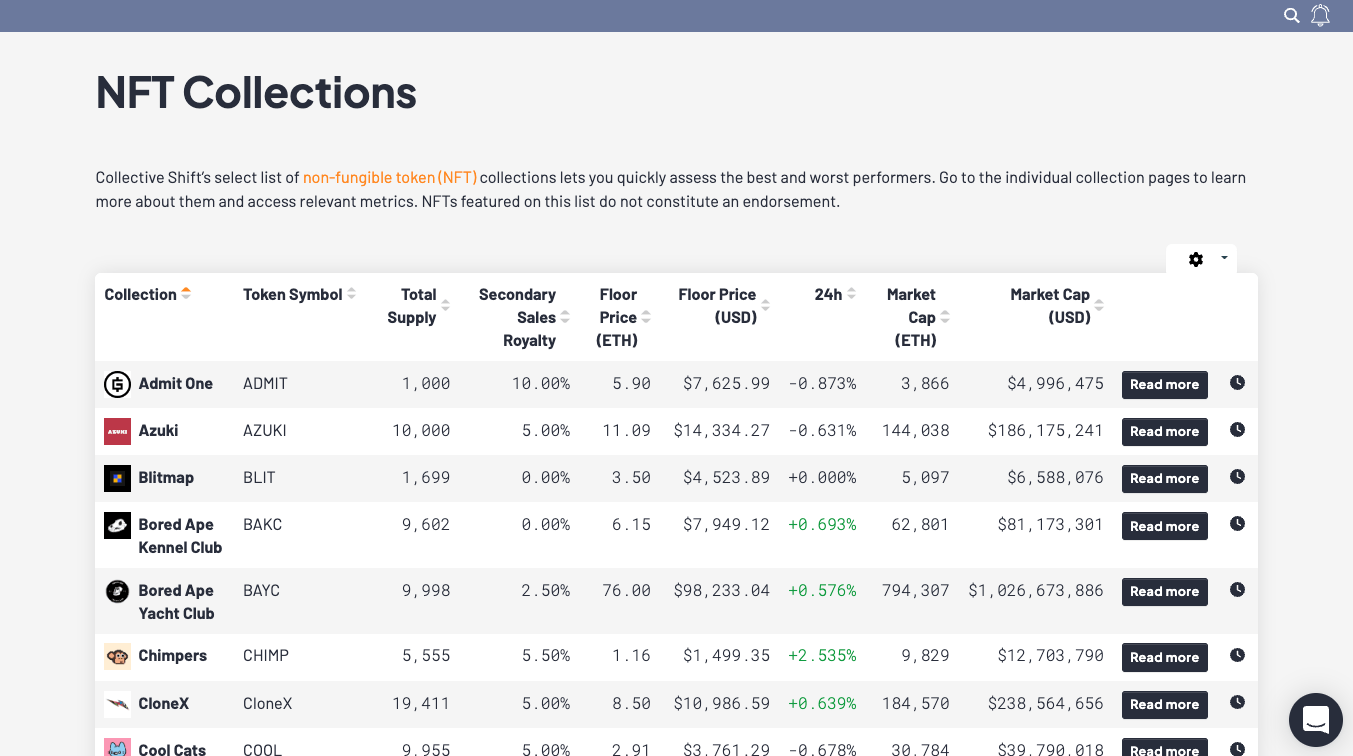The image size is (1353, 756).
Task: Open the non-fungible token (NFT) link
Action: 390,178
